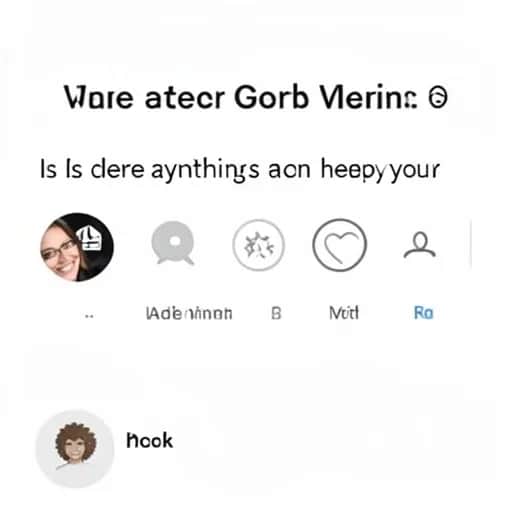512x512 pixels.
Task: Click the white building badge on the avatar
Action: pyautogui.click(x=89, y=238)
